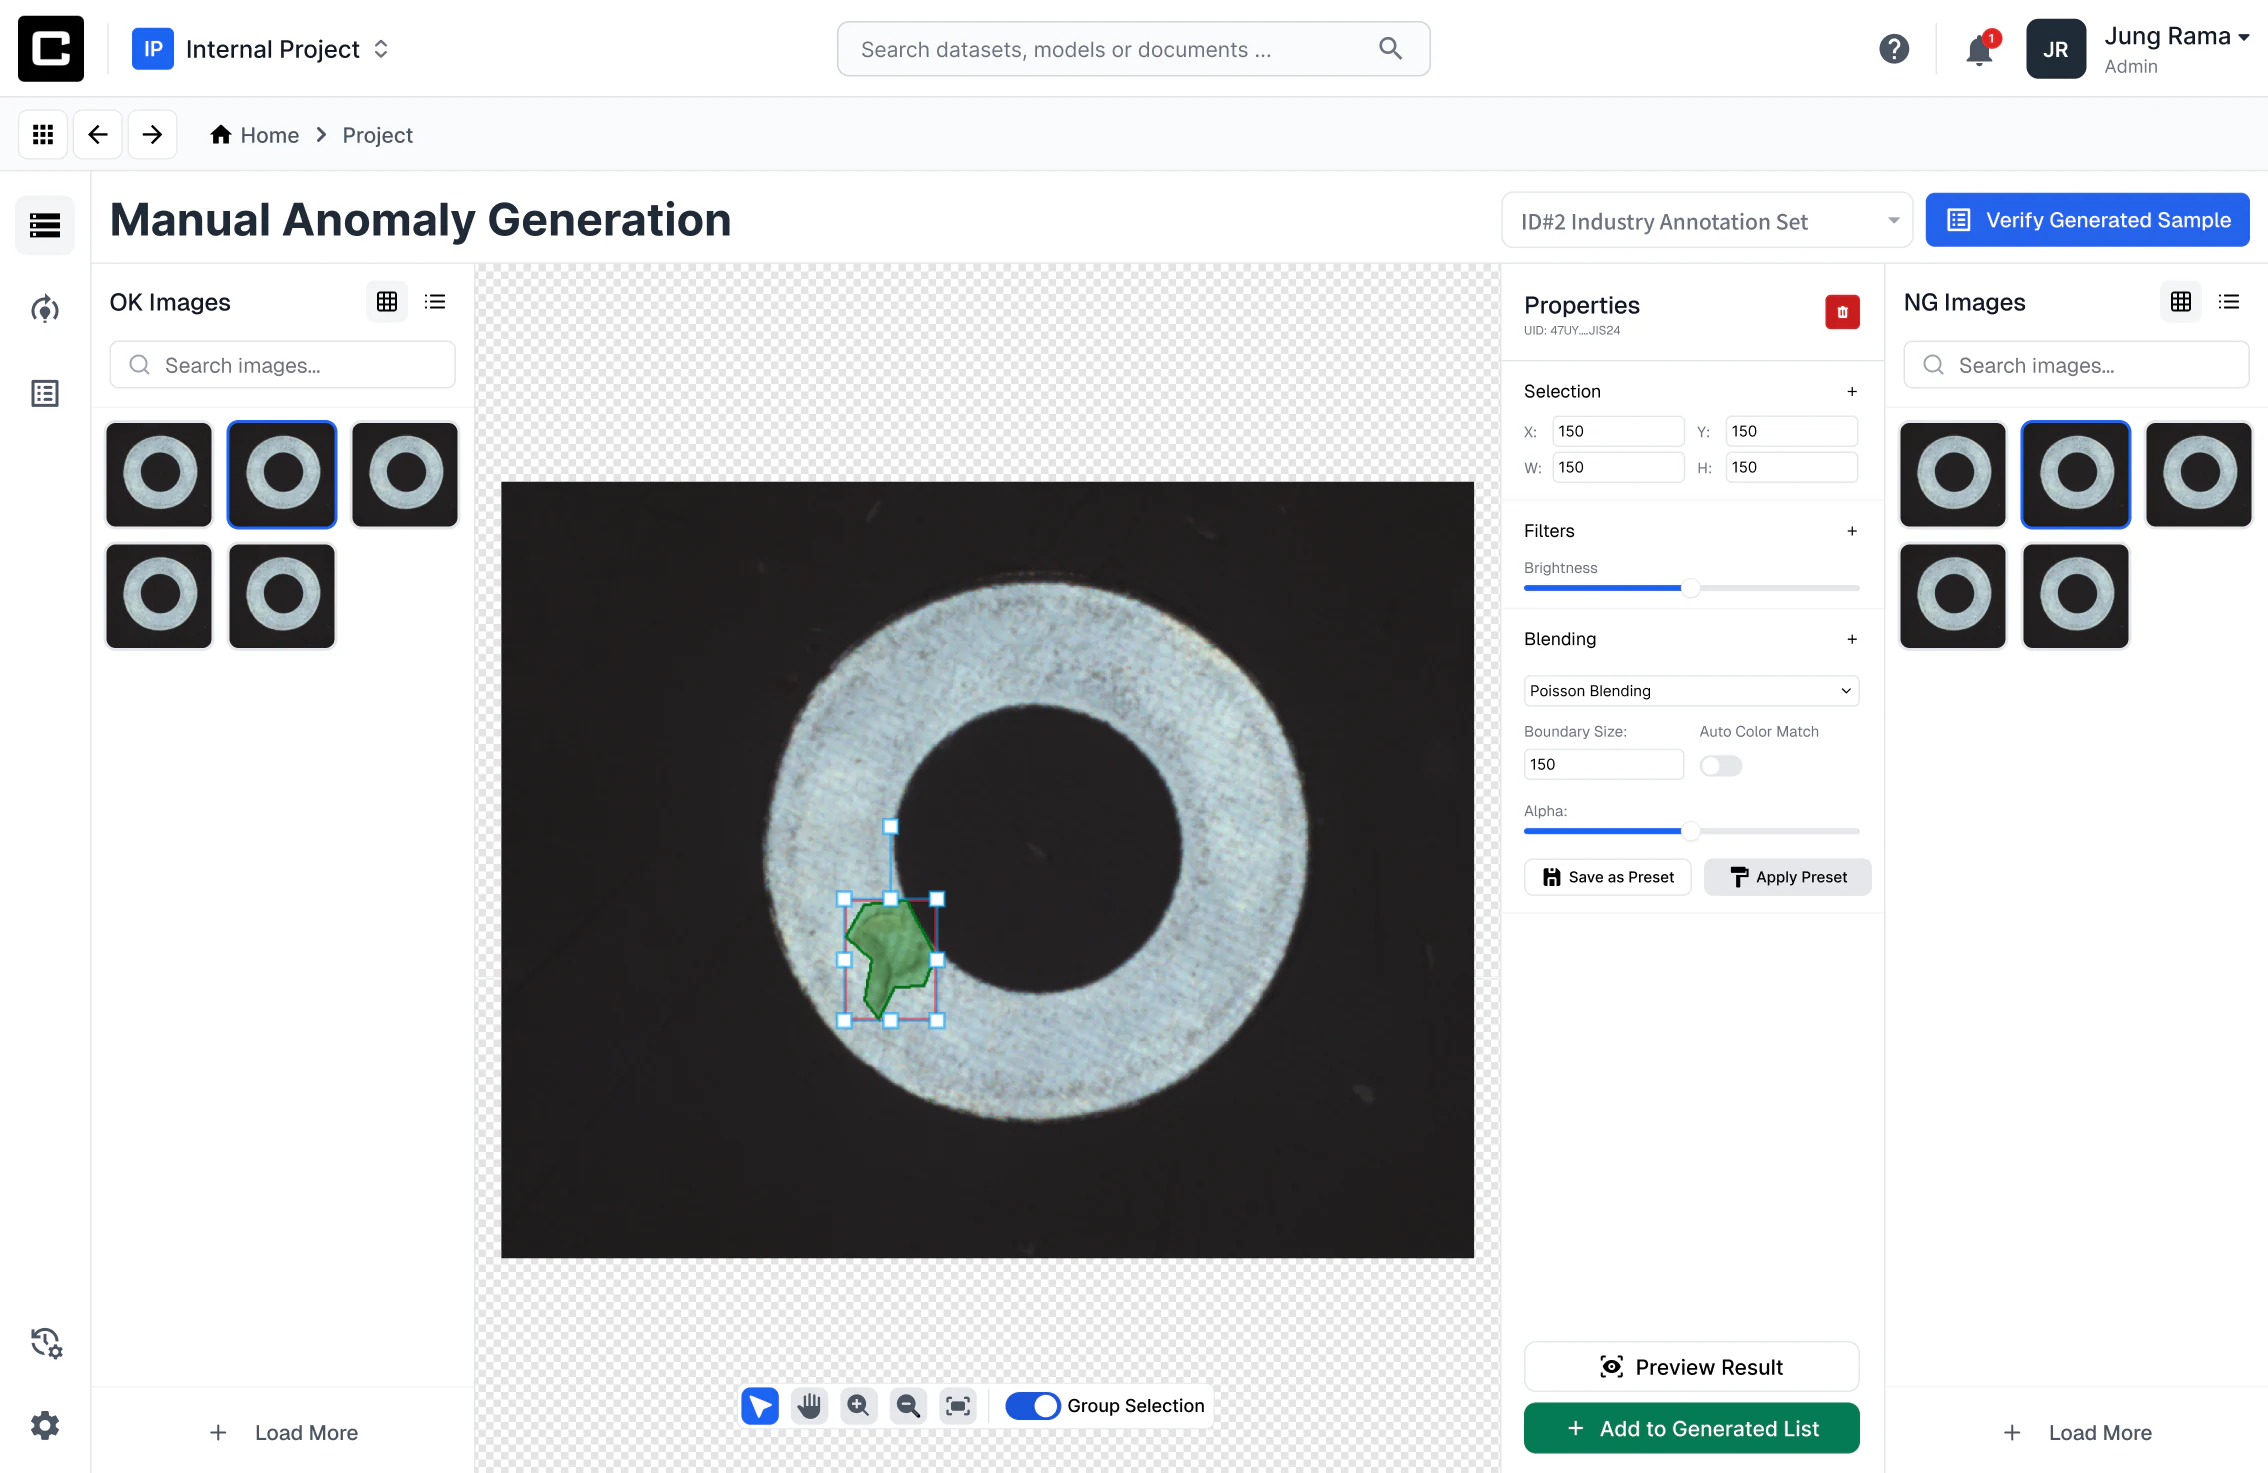Click the global search datasets field
Viewport: 2268px width, 1473px height.
(x=1133, y=49)
